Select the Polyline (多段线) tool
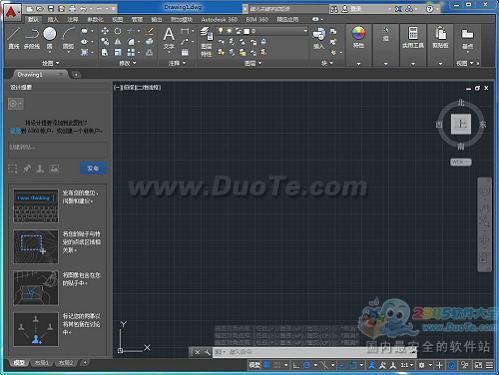The image size is (499, 375). point(32,38)
